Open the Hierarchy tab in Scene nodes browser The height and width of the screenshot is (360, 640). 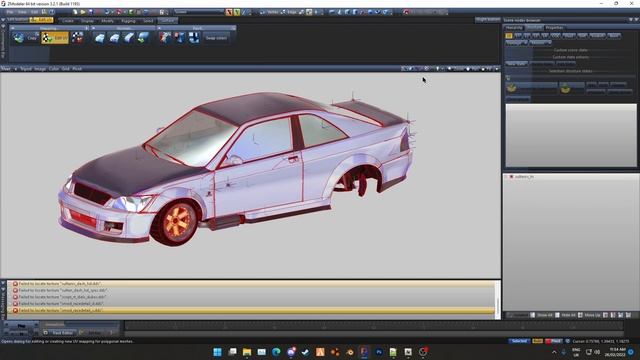[x=514, y=28]
